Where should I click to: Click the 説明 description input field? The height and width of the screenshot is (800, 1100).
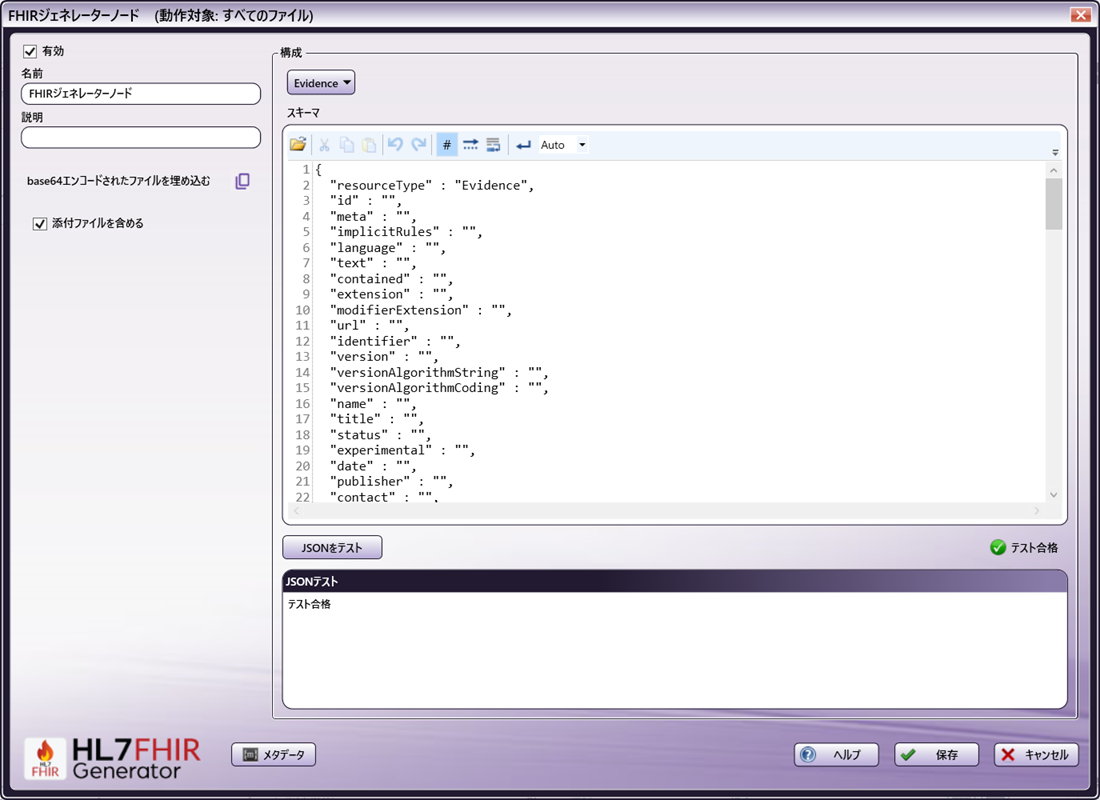140,137
